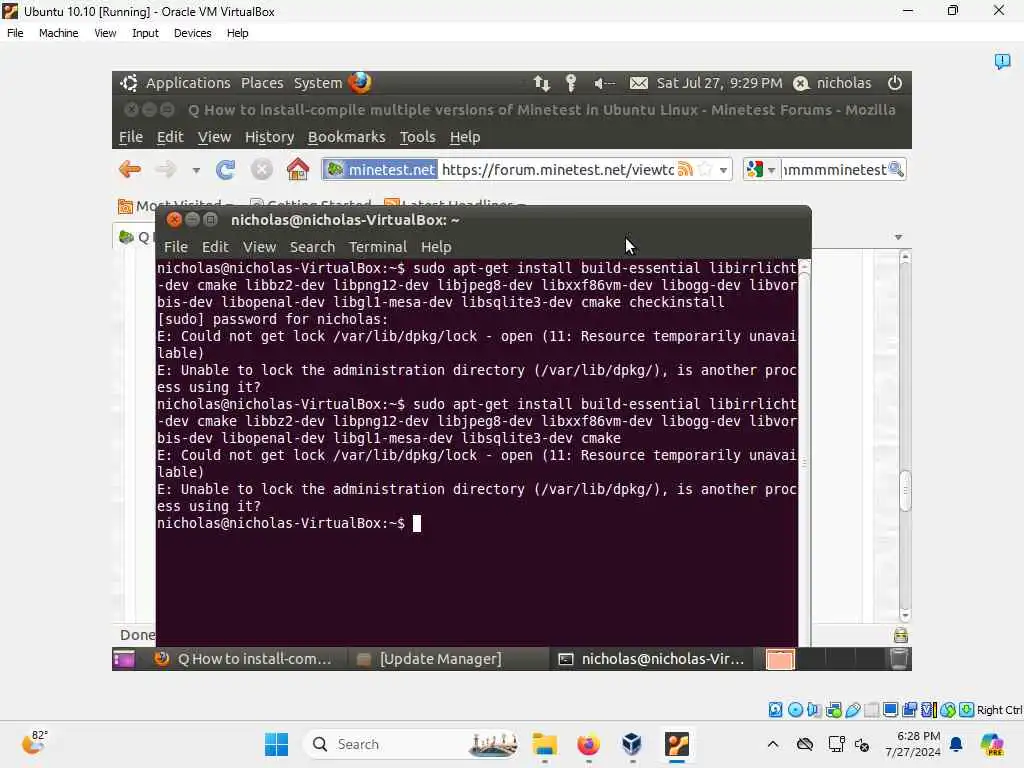The image size is (1024, 768).
Task: Open the System menu in Ubuntu panel
Action: 318,83
